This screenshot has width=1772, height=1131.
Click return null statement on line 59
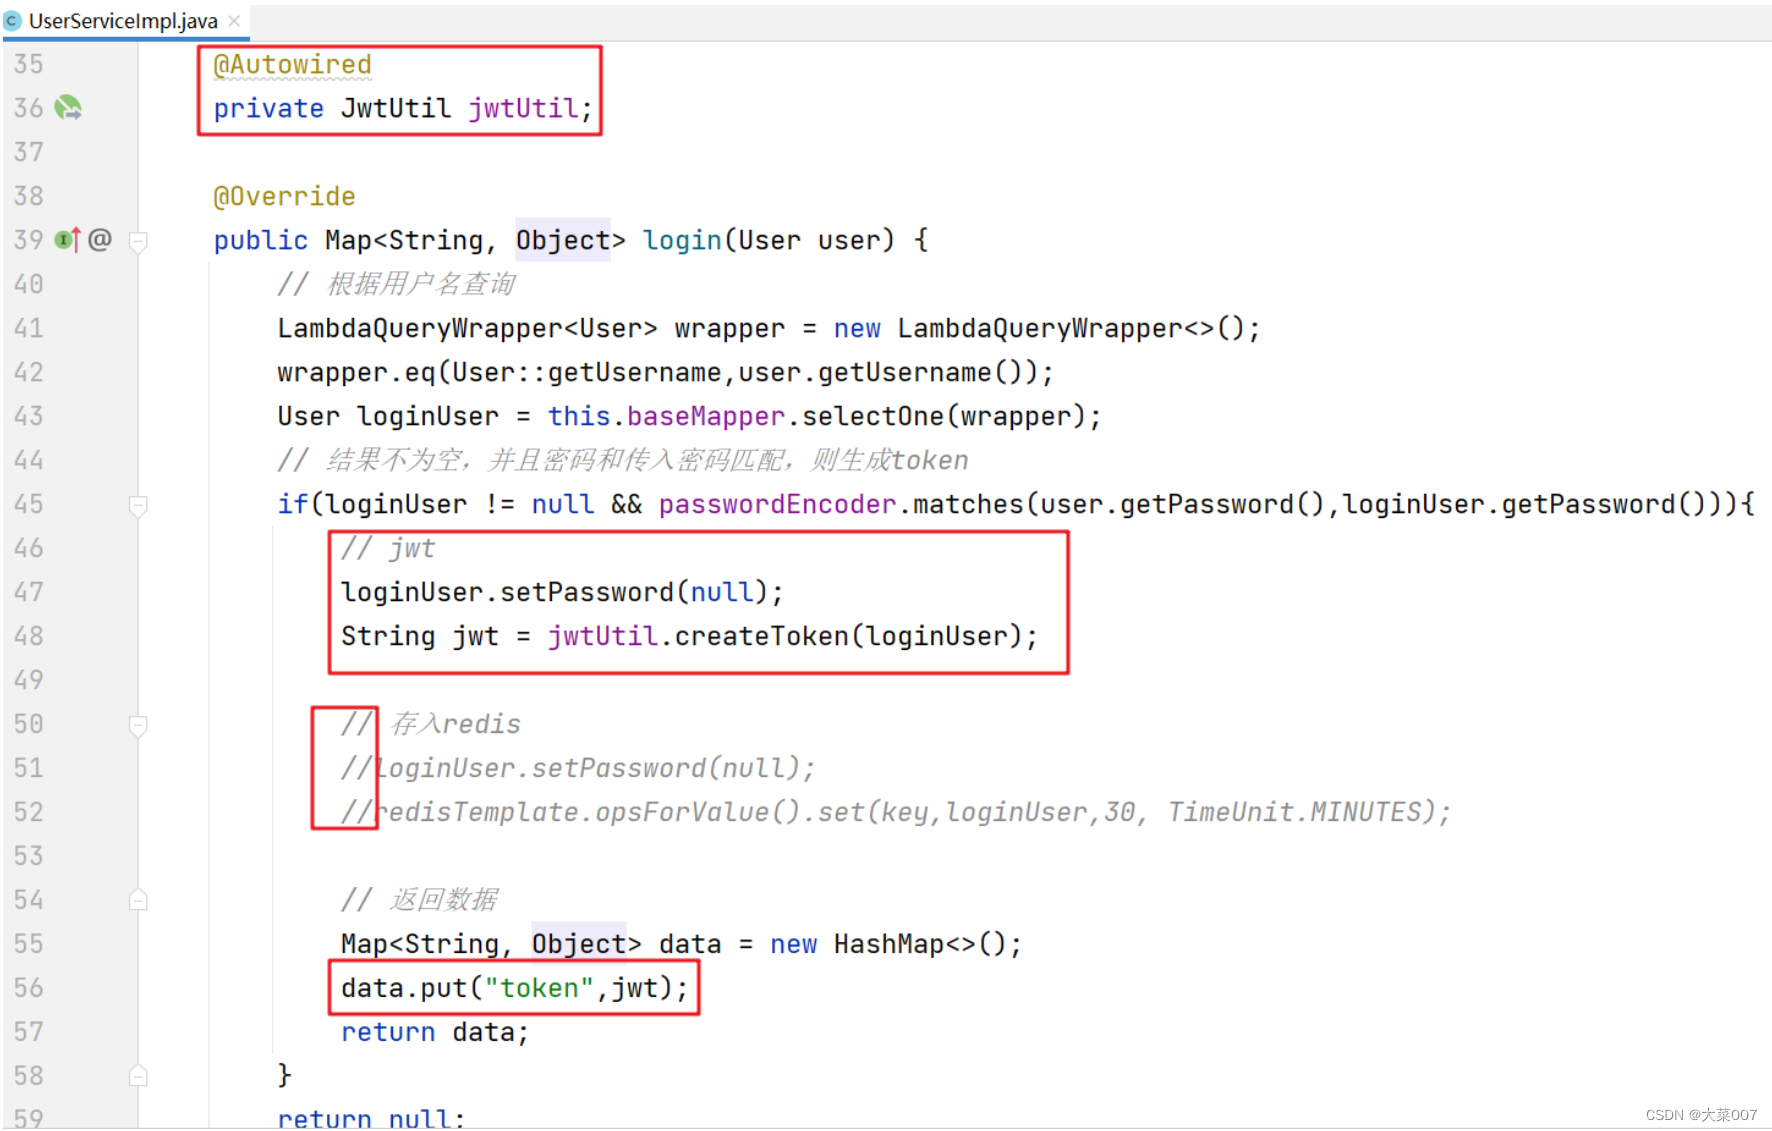click(370, 1118)
